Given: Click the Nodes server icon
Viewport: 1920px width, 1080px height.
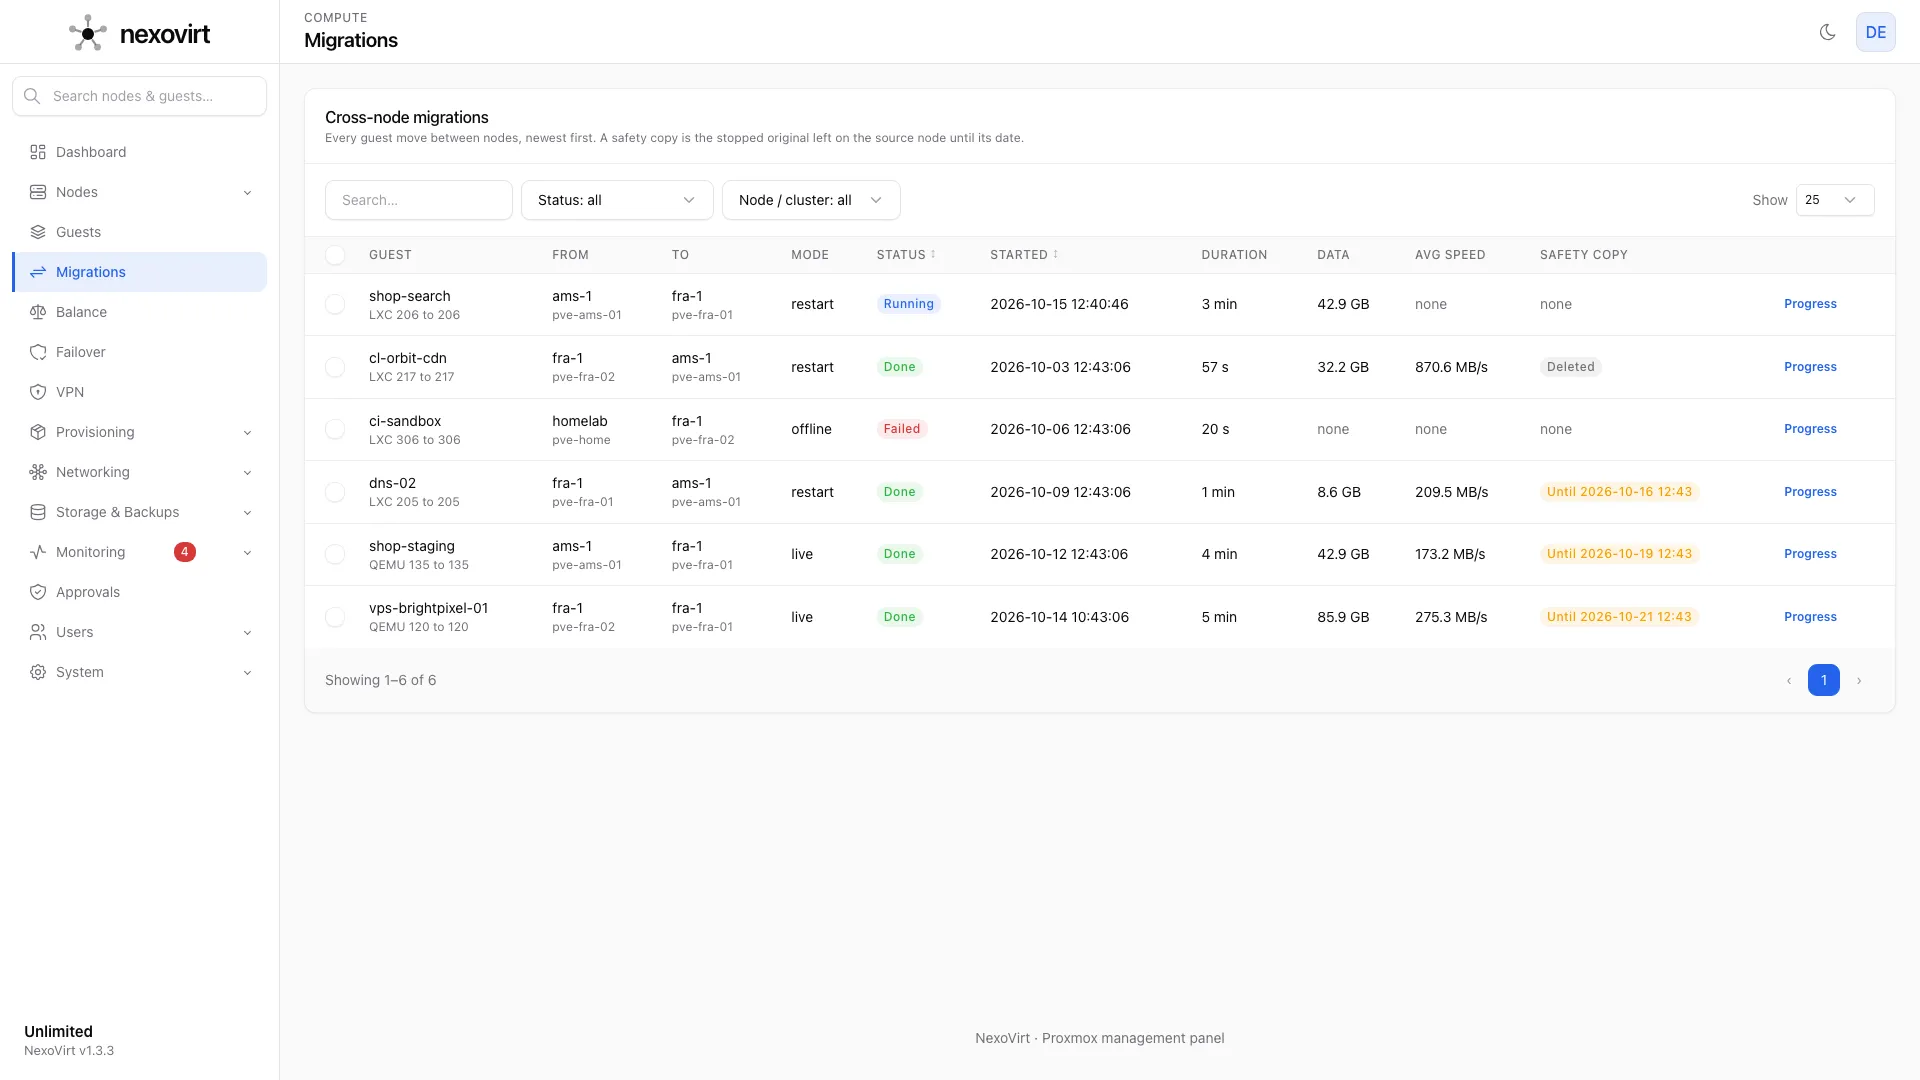Looking at the screenshot, I should tap(38, 192).
